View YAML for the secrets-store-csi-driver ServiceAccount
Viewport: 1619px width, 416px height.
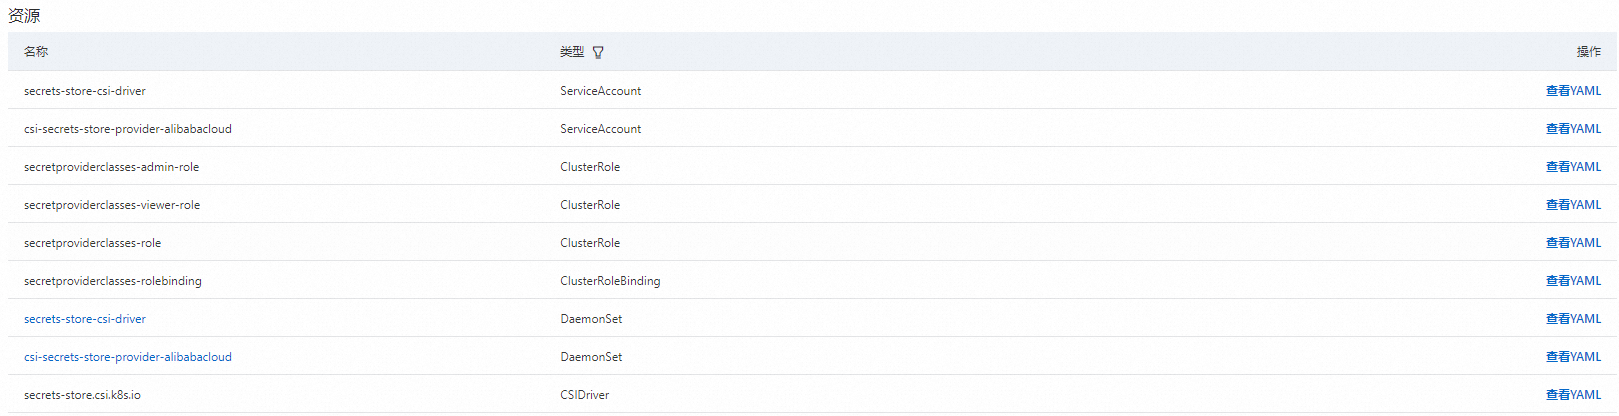[x=1573, y=91]
